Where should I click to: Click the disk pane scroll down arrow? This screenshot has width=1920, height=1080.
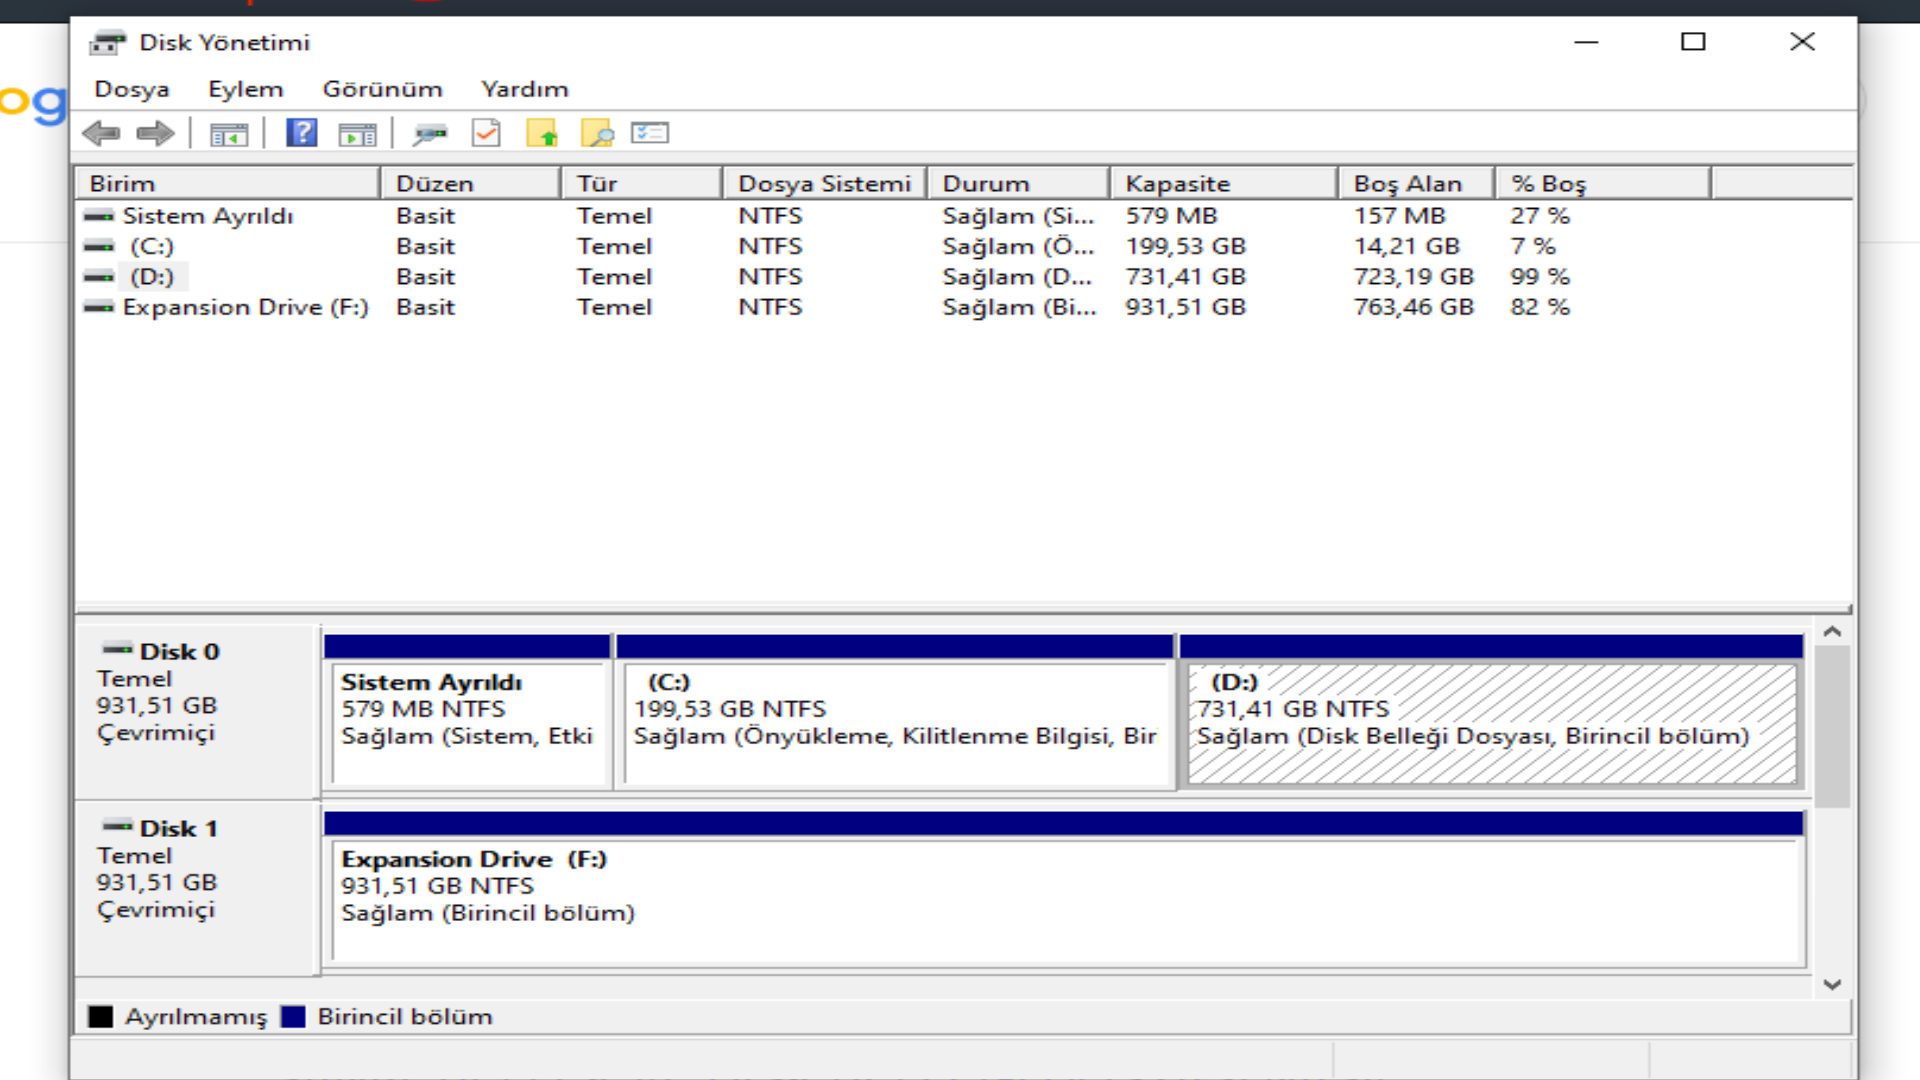1832,985
